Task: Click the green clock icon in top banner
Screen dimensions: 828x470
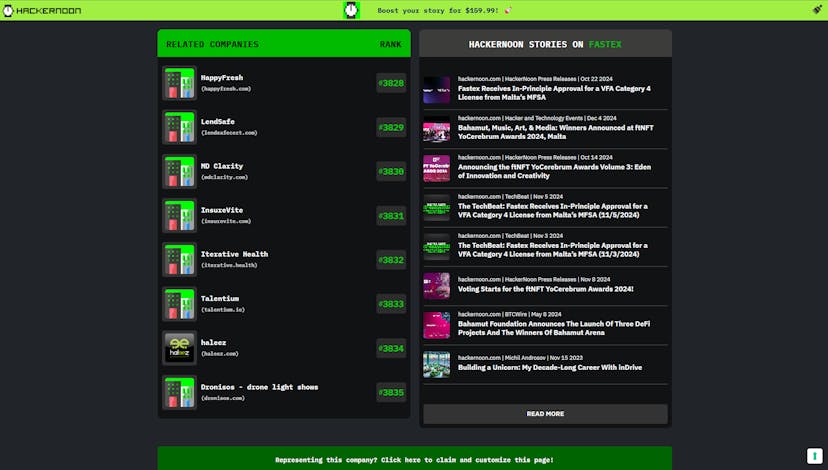Action: (x=351, y=10)
